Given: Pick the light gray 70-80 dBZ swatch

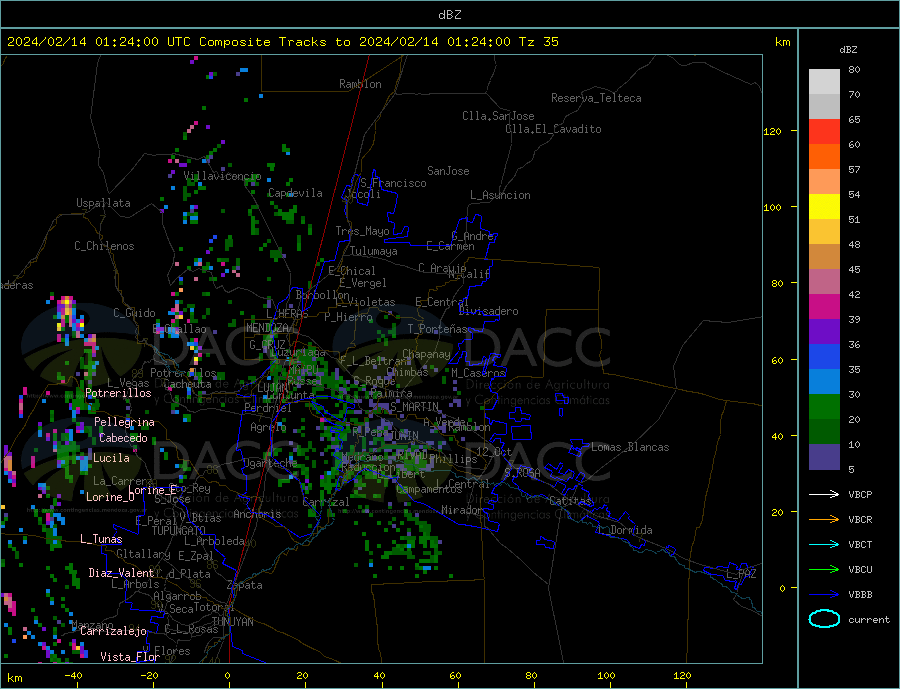Looking at the screenshot, I should [824, 82].
